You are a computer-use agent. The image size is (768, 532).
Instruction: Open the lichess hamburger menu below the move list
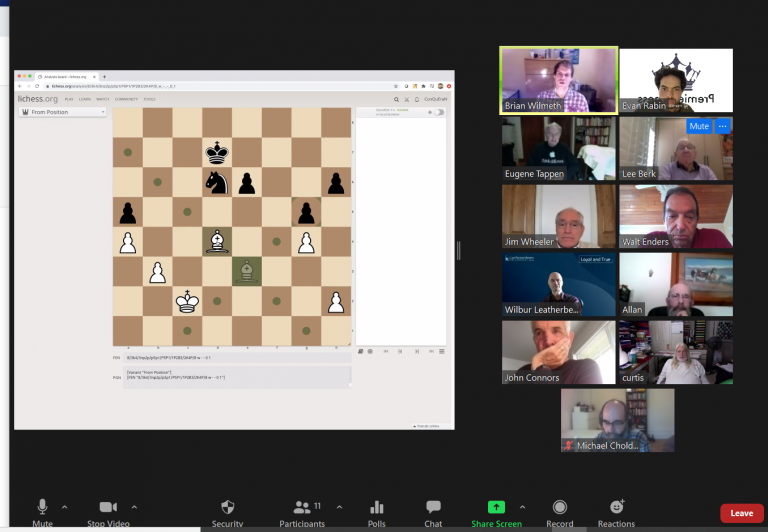click(x=442, y=351)
